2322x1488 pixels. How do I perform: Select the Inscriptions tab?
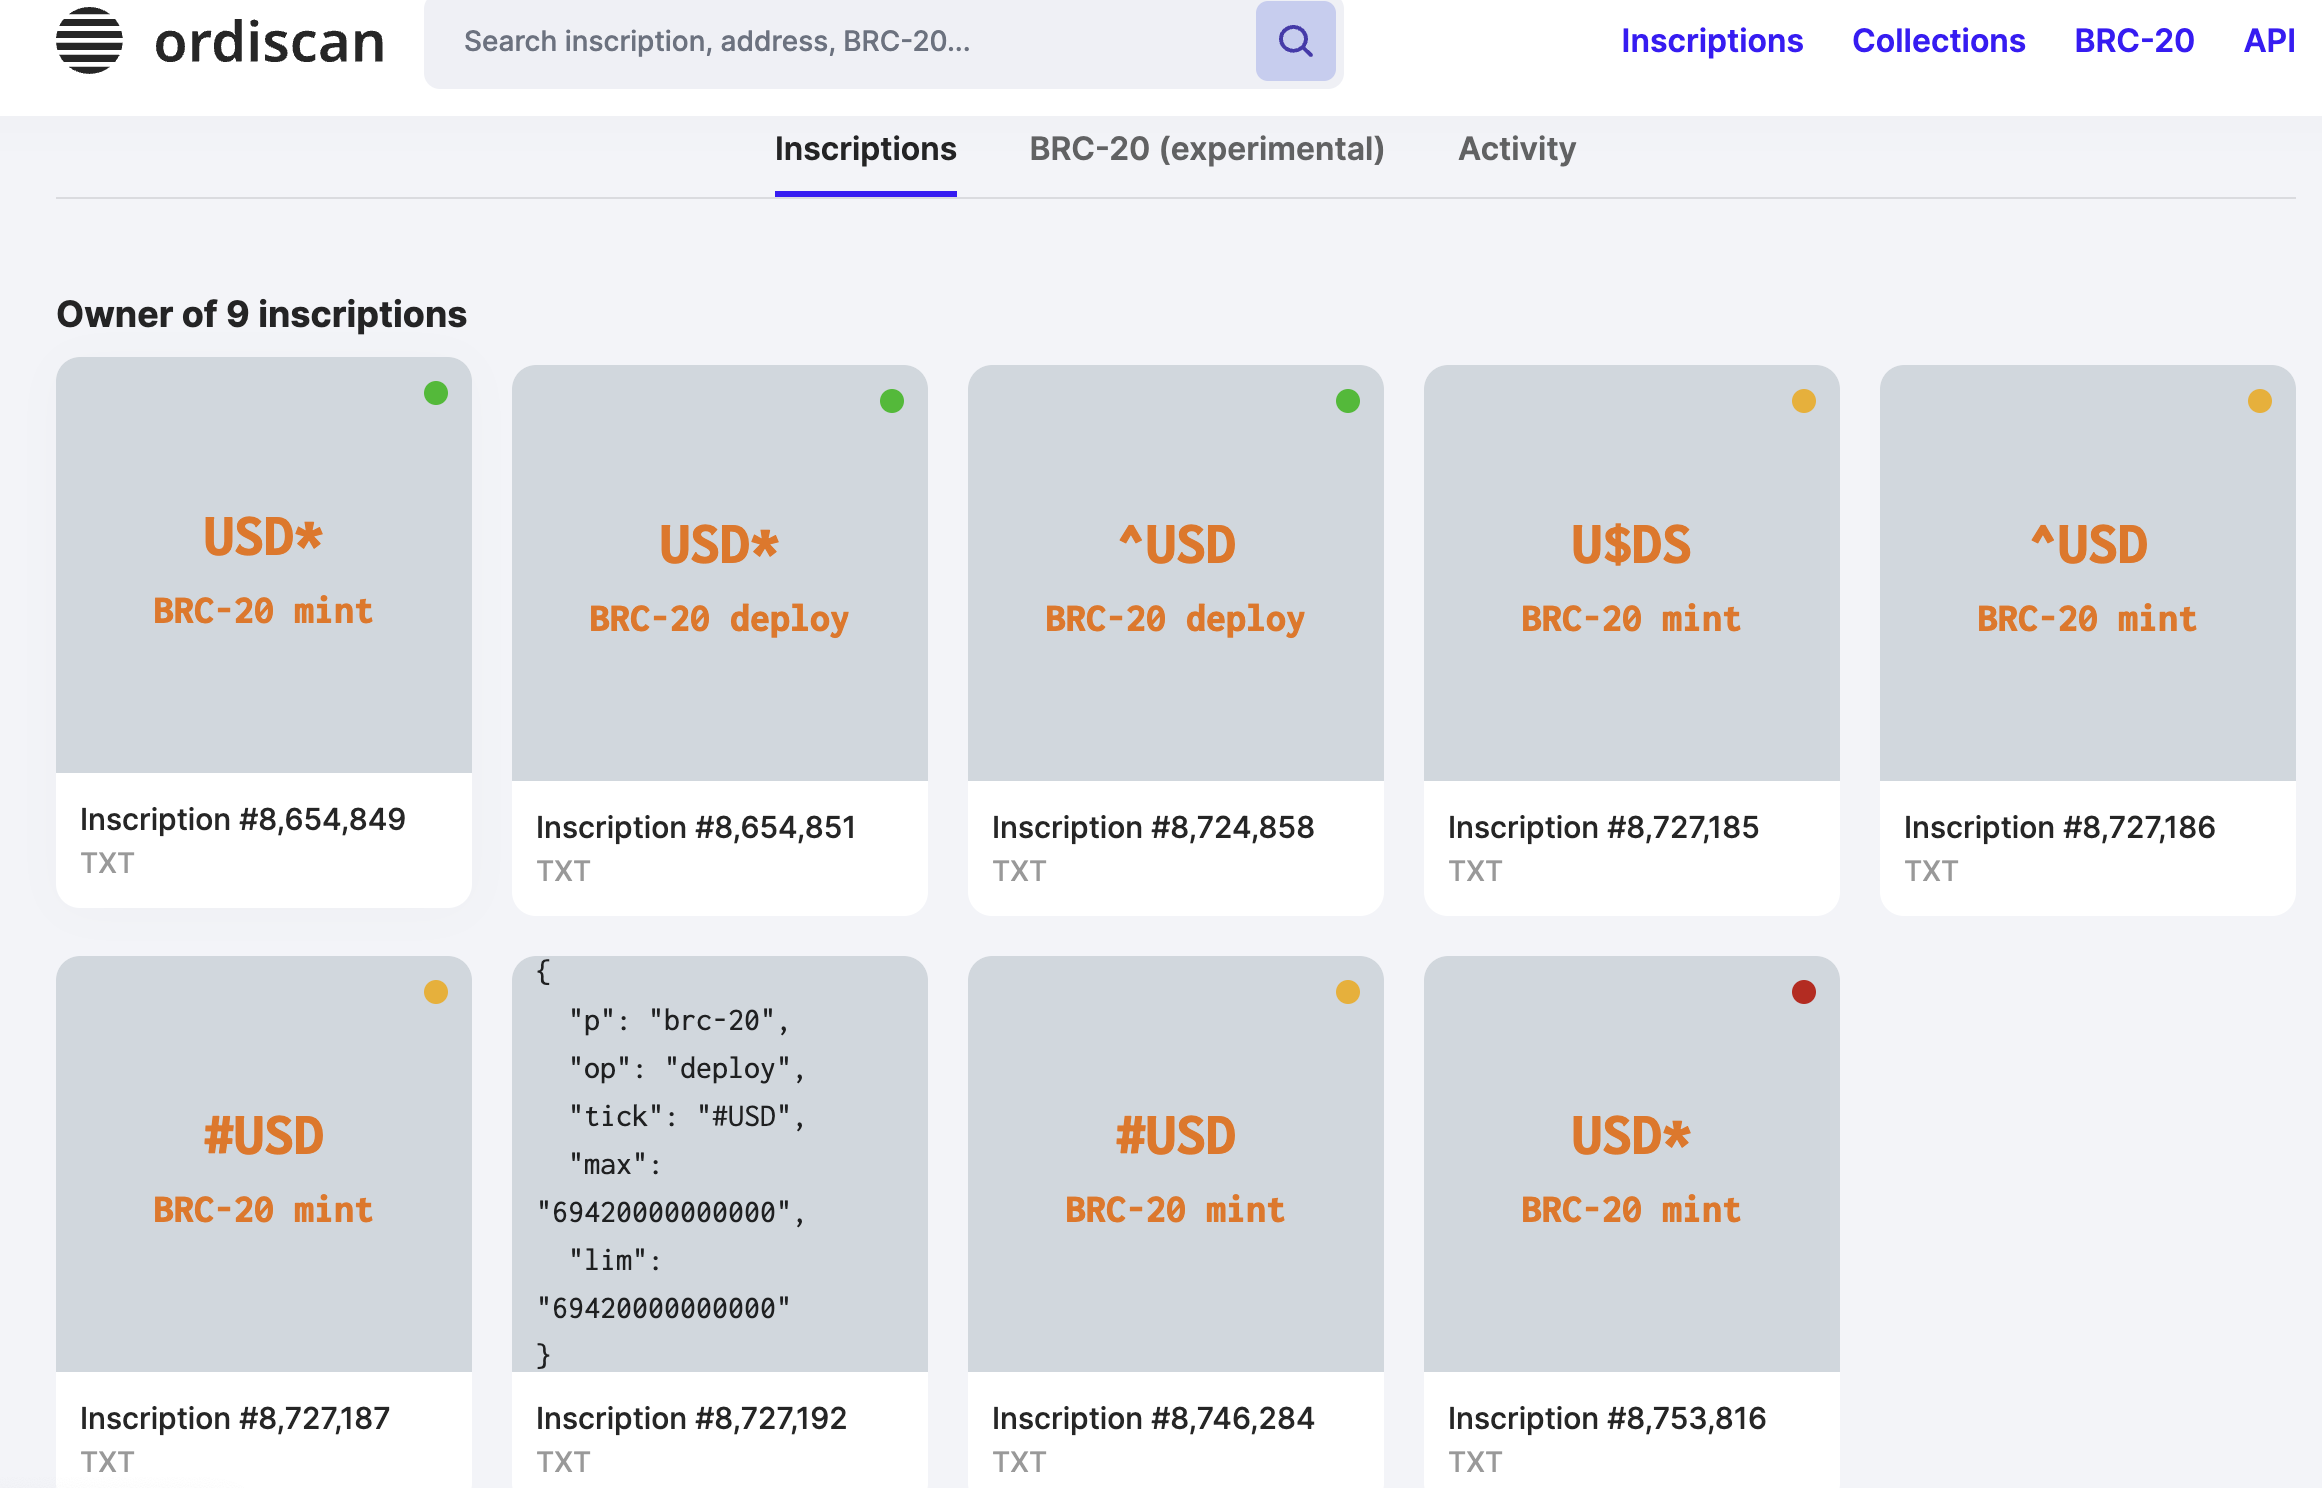click(865, 149)
